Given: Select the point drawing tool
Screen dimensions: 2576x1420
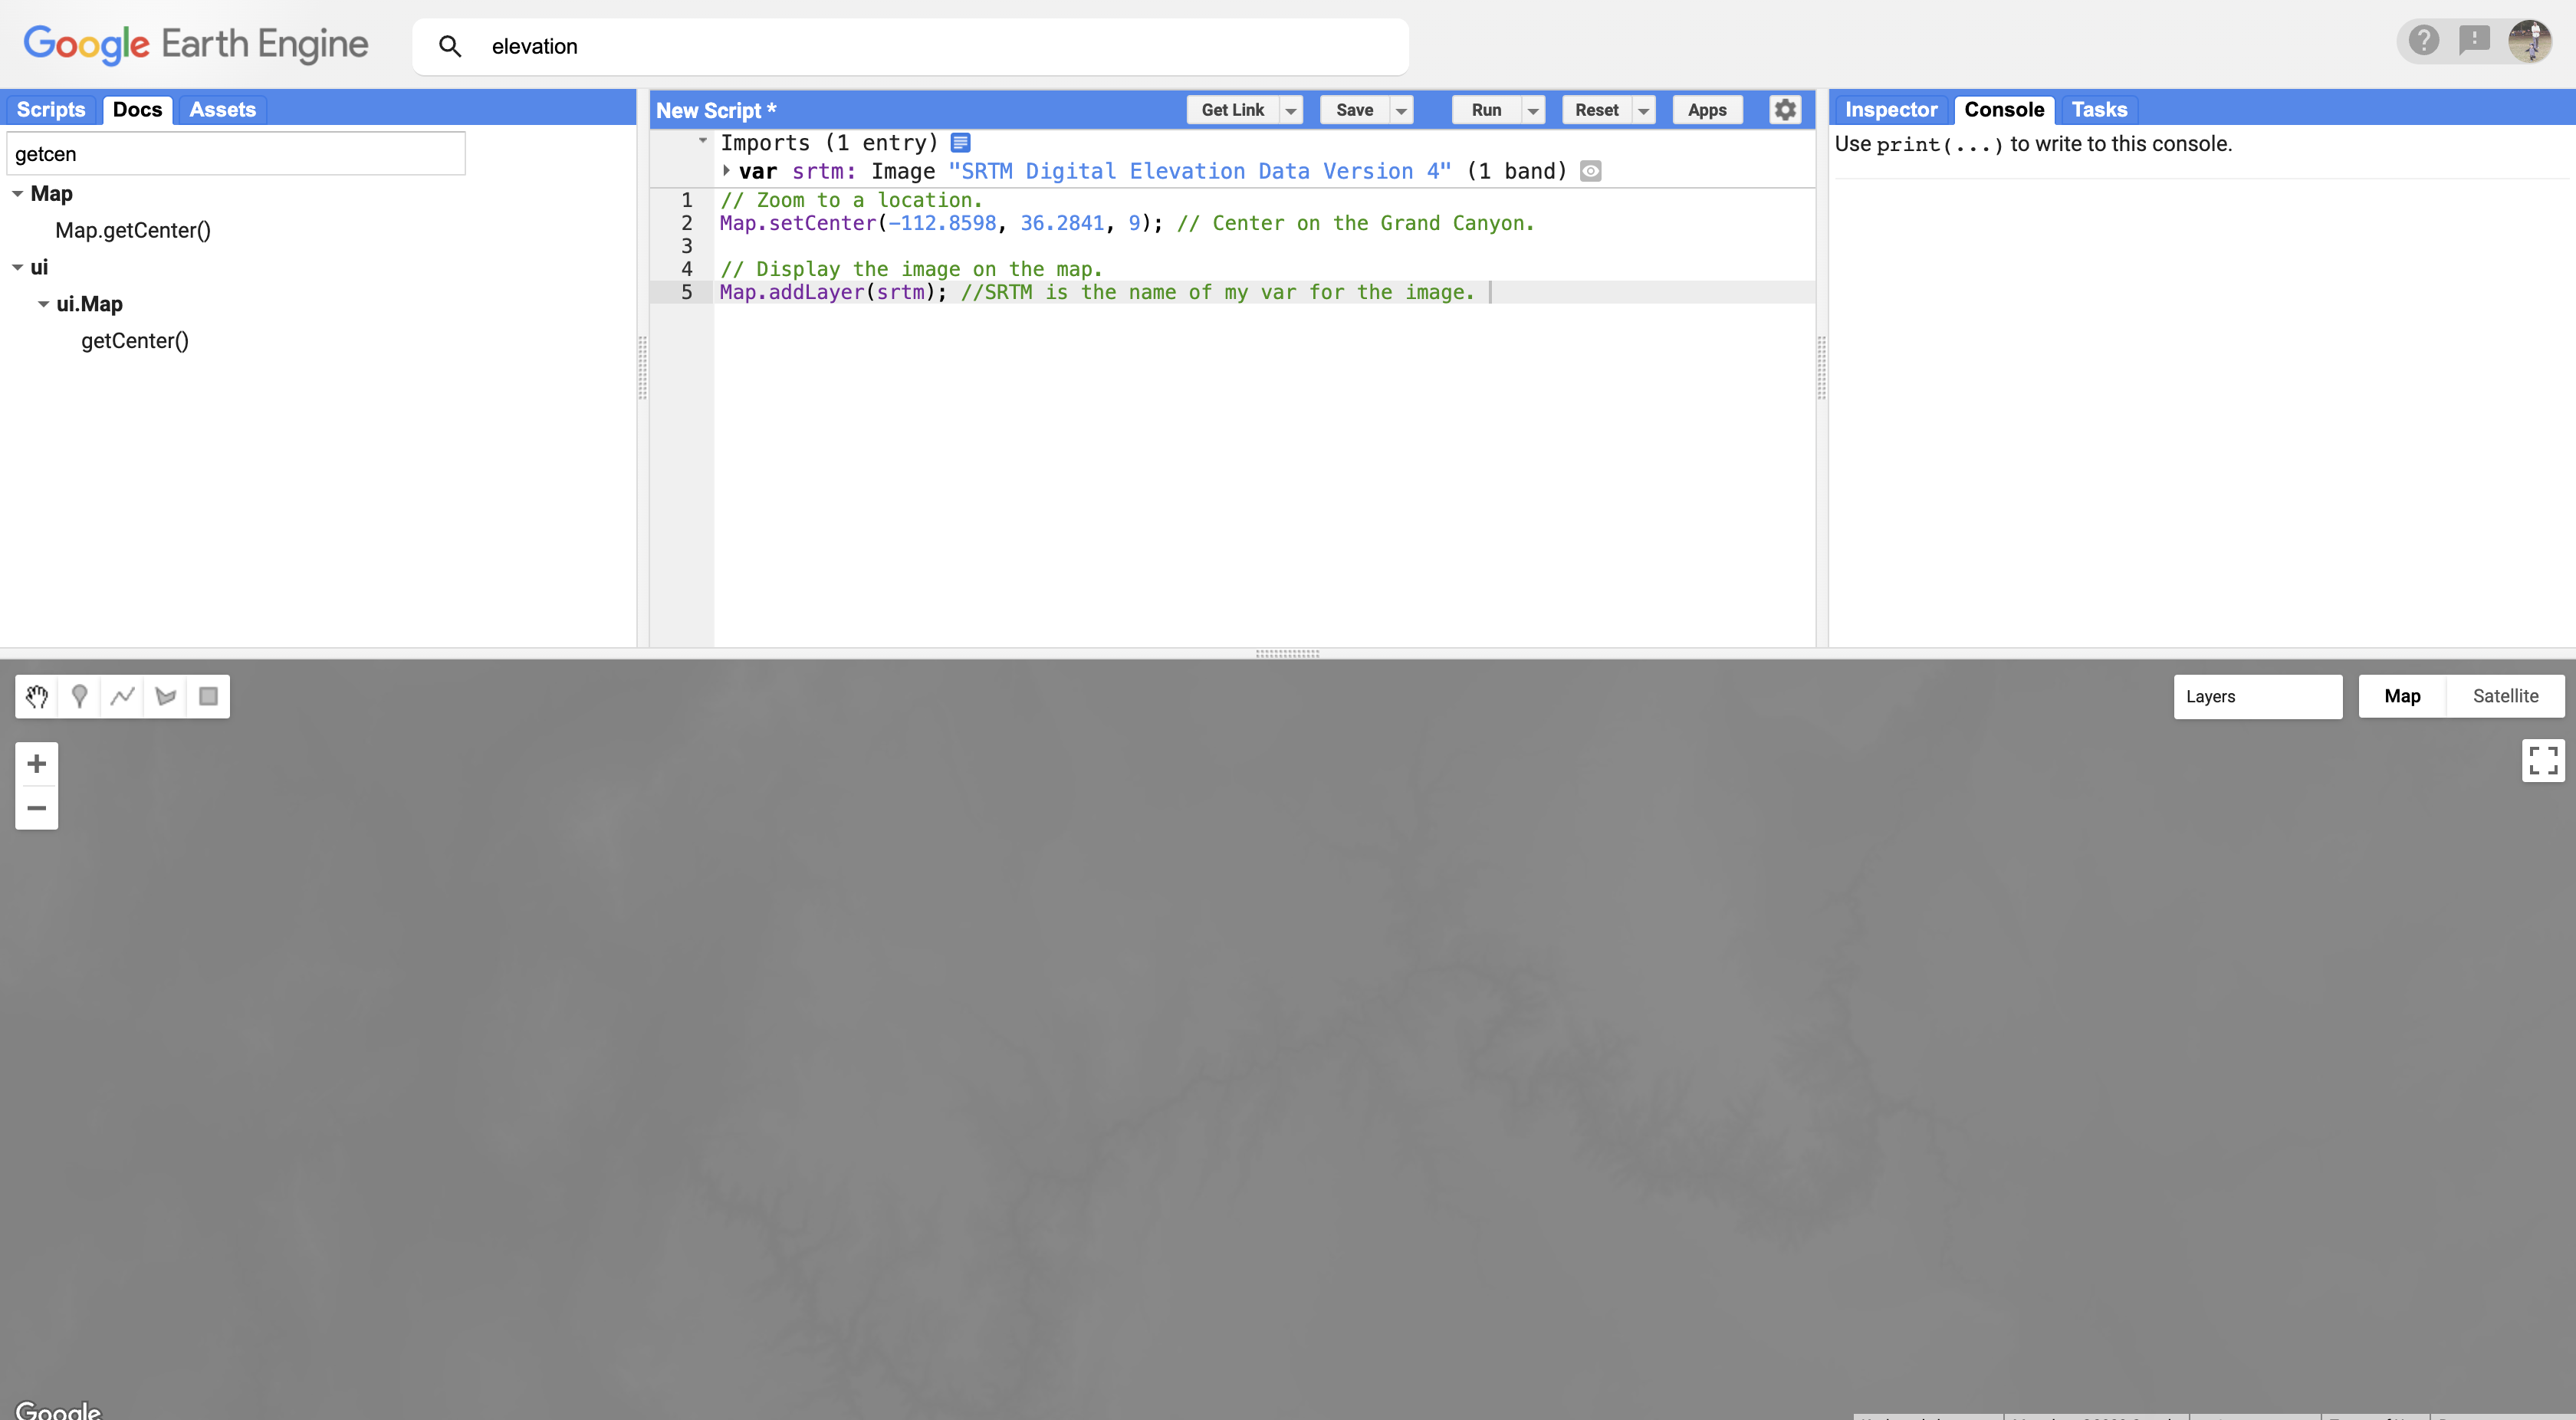Looking at the screenshot, I should (x=80, y=696).
